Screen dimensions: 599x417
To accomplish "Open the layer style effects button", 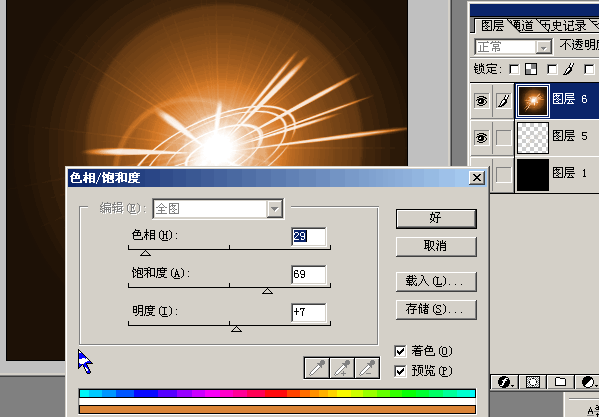I will [506, 381].
